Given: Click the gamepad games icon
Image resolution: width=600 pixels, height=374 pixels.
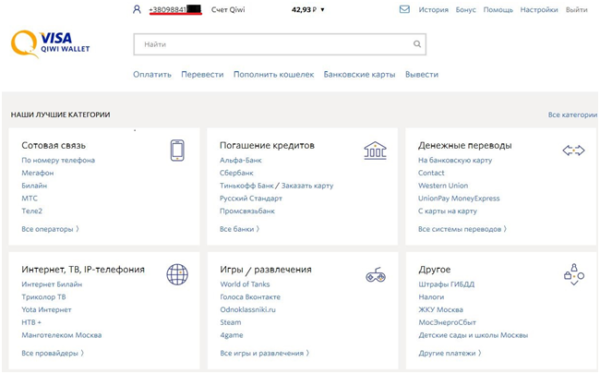Looking at the screenshot, I should (376, 275).
